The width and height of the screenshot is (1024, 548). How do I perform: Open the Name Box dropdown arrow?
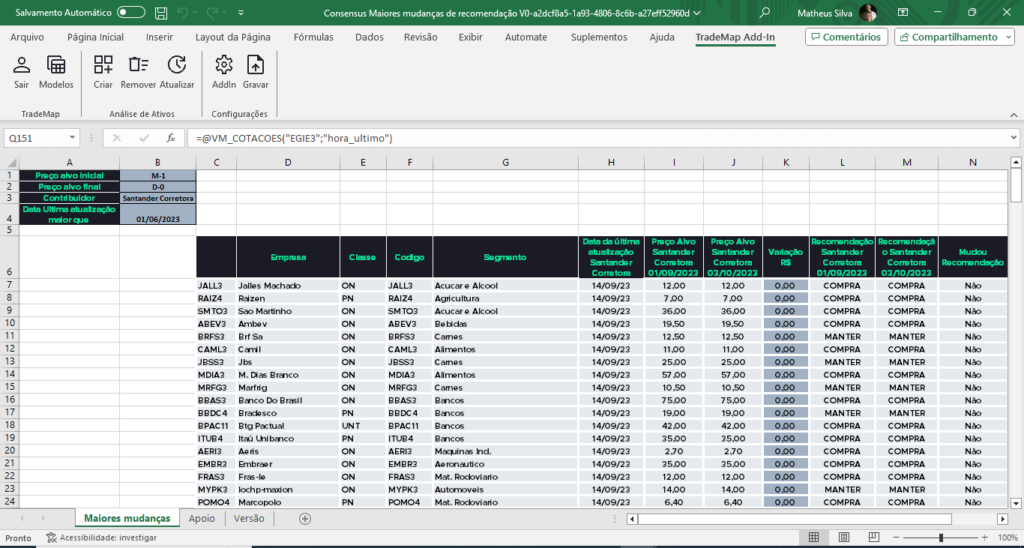coord(72,138)
